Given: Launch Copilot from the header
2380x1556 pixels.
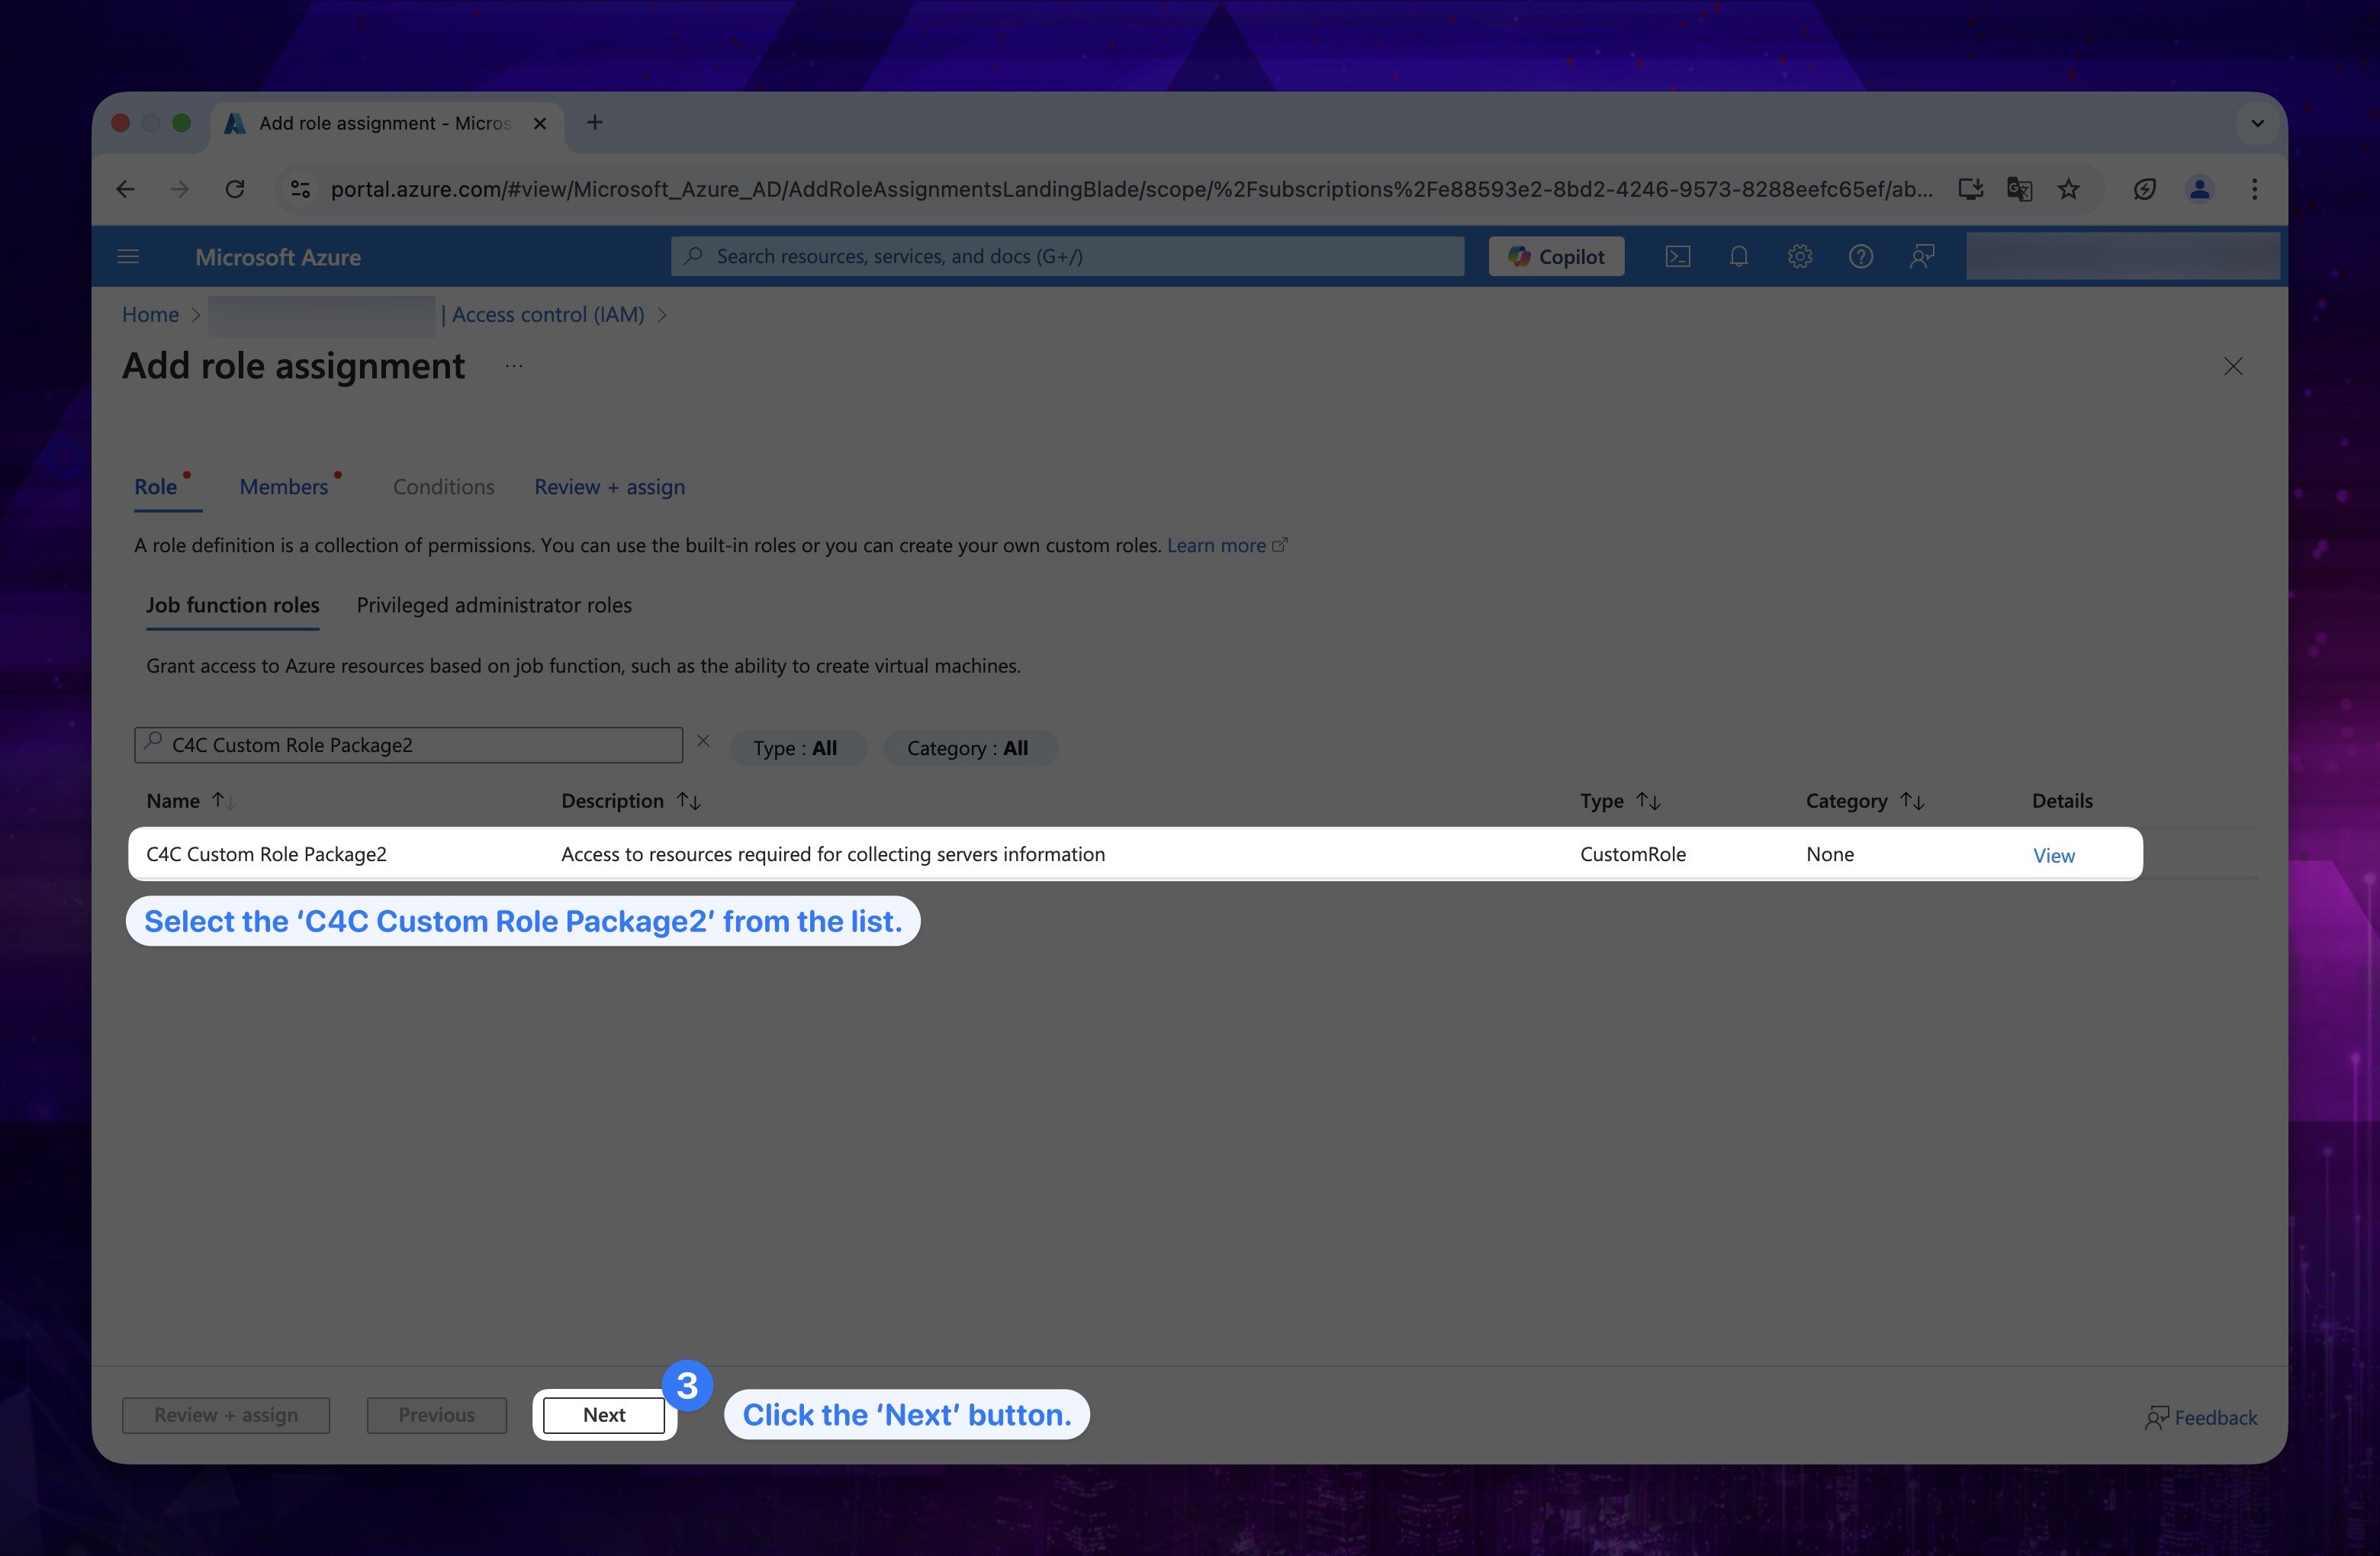Looking at the screenshot, I should click(x=1556, y=257).
